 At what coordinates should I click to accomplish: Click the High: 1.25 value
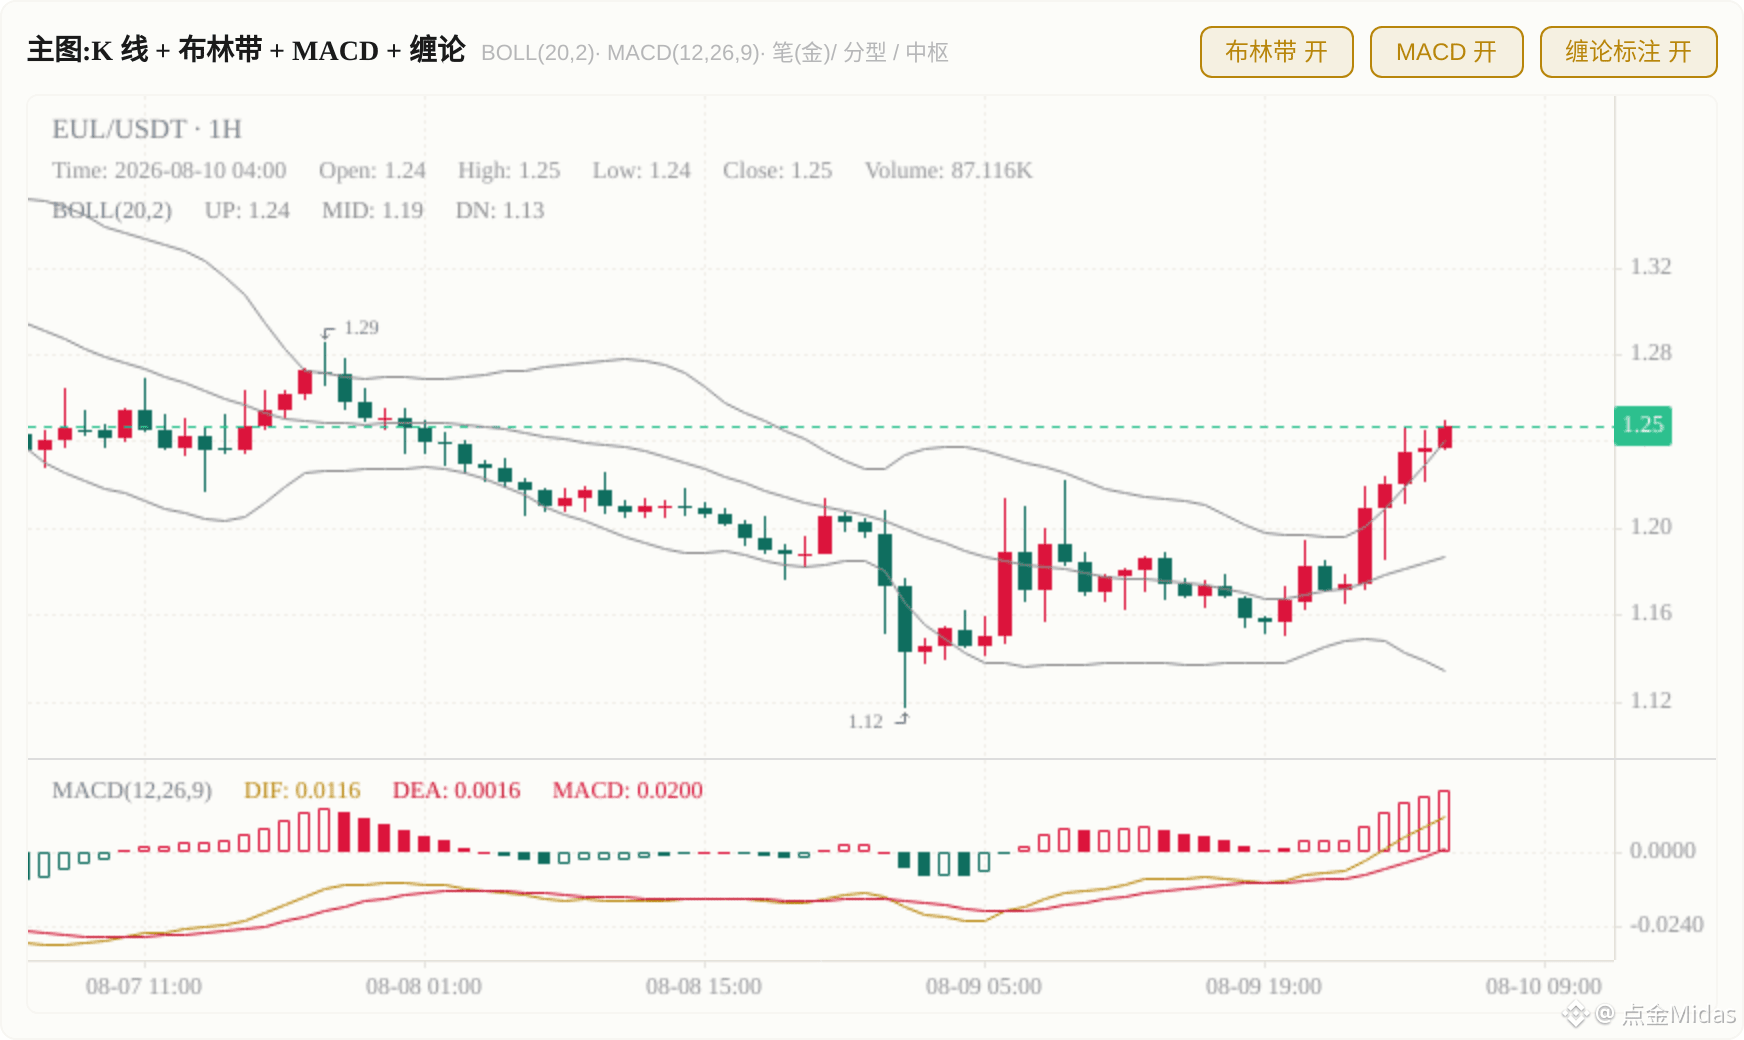coord(509,170)
